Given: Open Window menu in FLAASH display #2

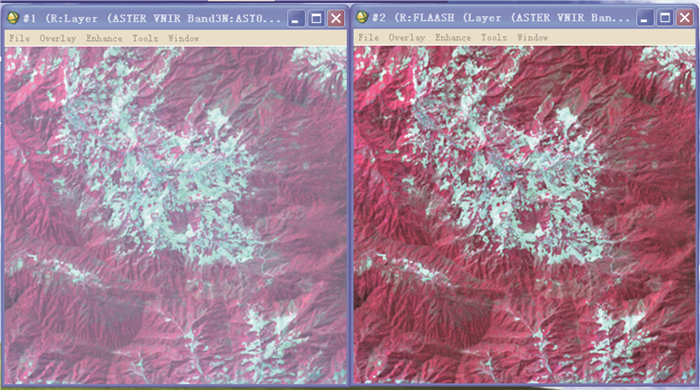Looking at the screenshot, I should coord(532,37).
